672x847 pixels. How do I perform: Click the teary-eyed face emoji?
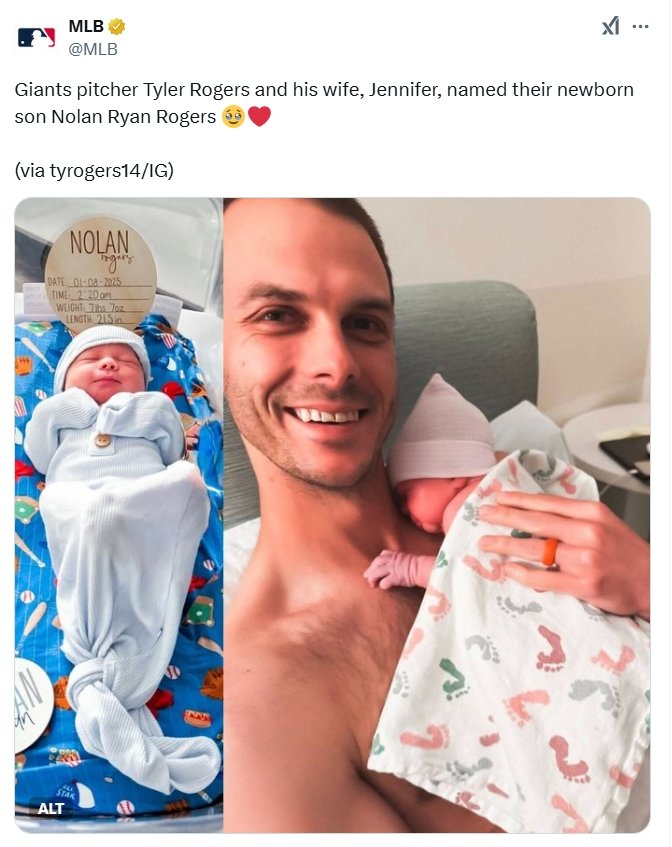pos(233,117)
